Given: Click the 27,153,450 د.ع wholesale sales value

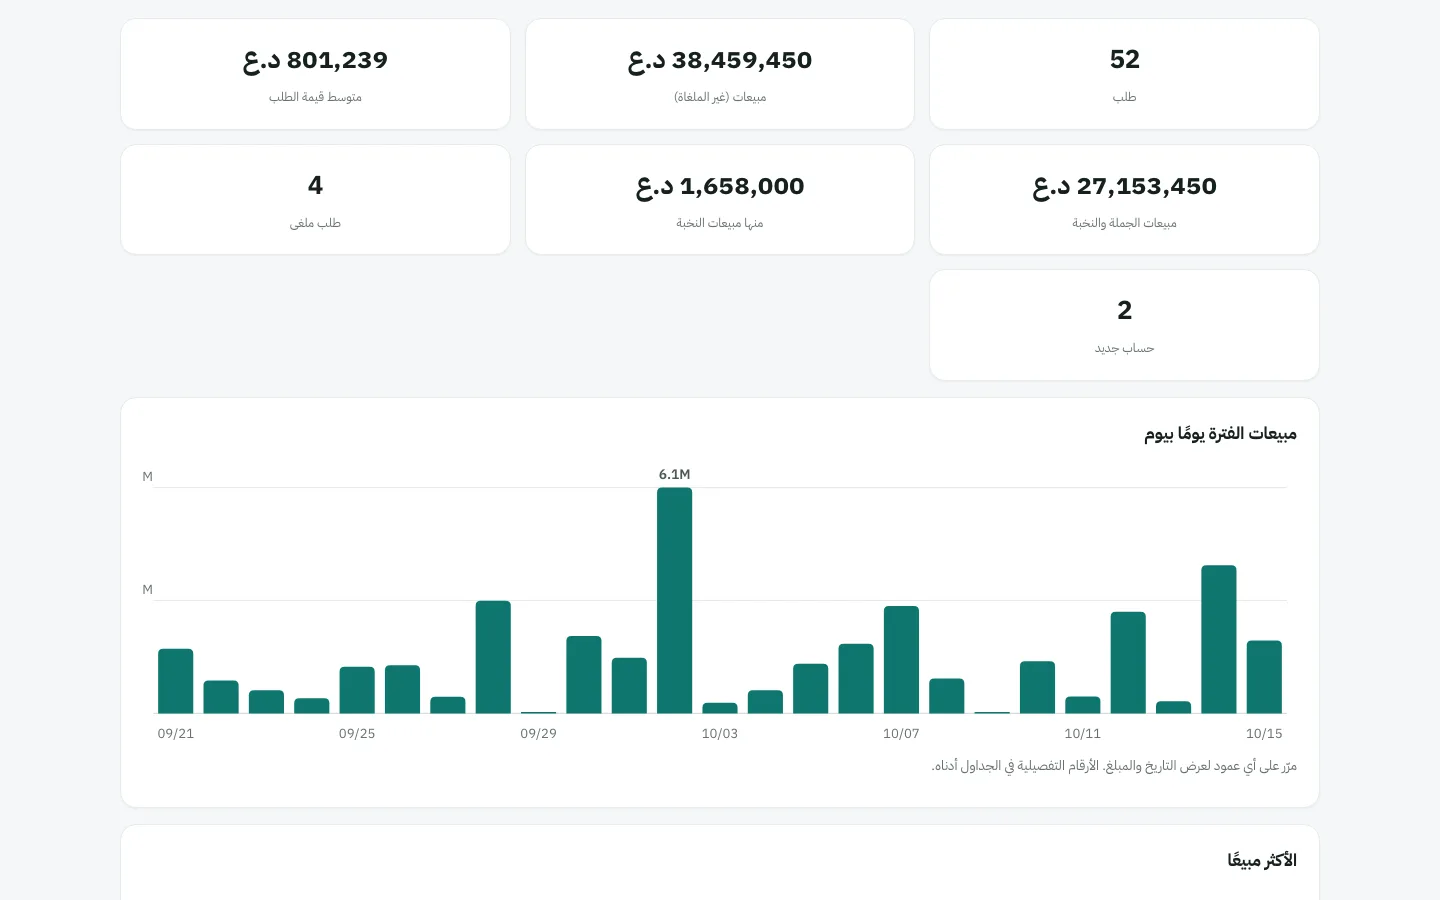Looking at the screenshot, I should coord(1125,187).
